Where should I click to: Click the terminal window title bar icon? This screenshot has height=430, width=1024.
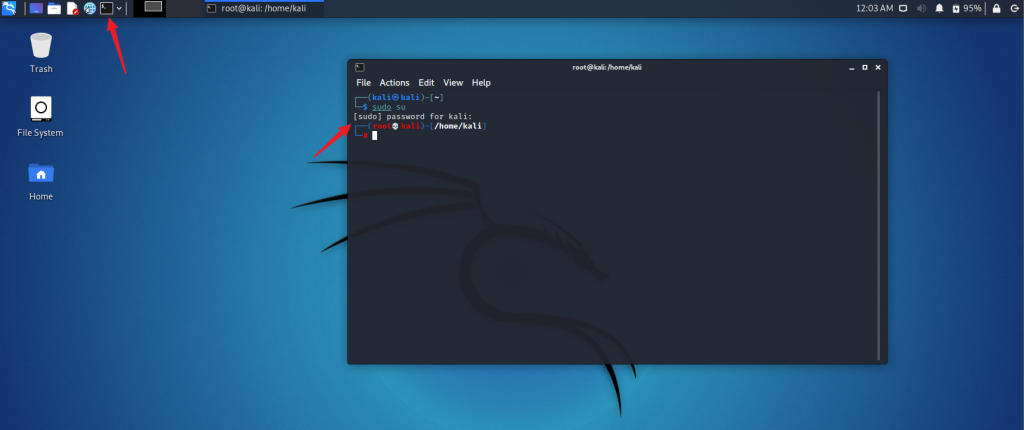click(x=359, y=67)
